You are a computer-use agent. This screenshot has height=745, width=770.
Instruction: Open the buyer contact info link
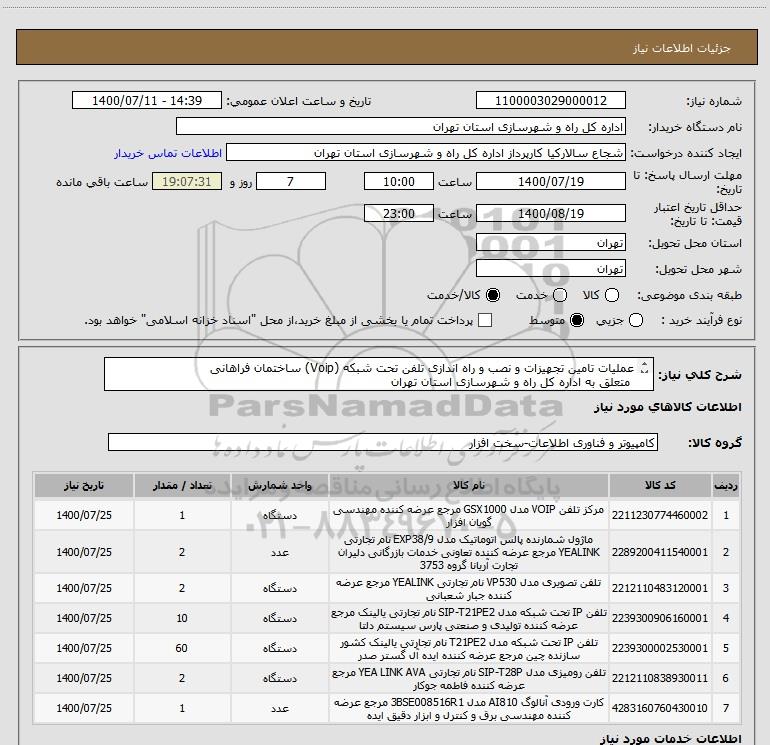pyautogui.click(x=168, y=153)
